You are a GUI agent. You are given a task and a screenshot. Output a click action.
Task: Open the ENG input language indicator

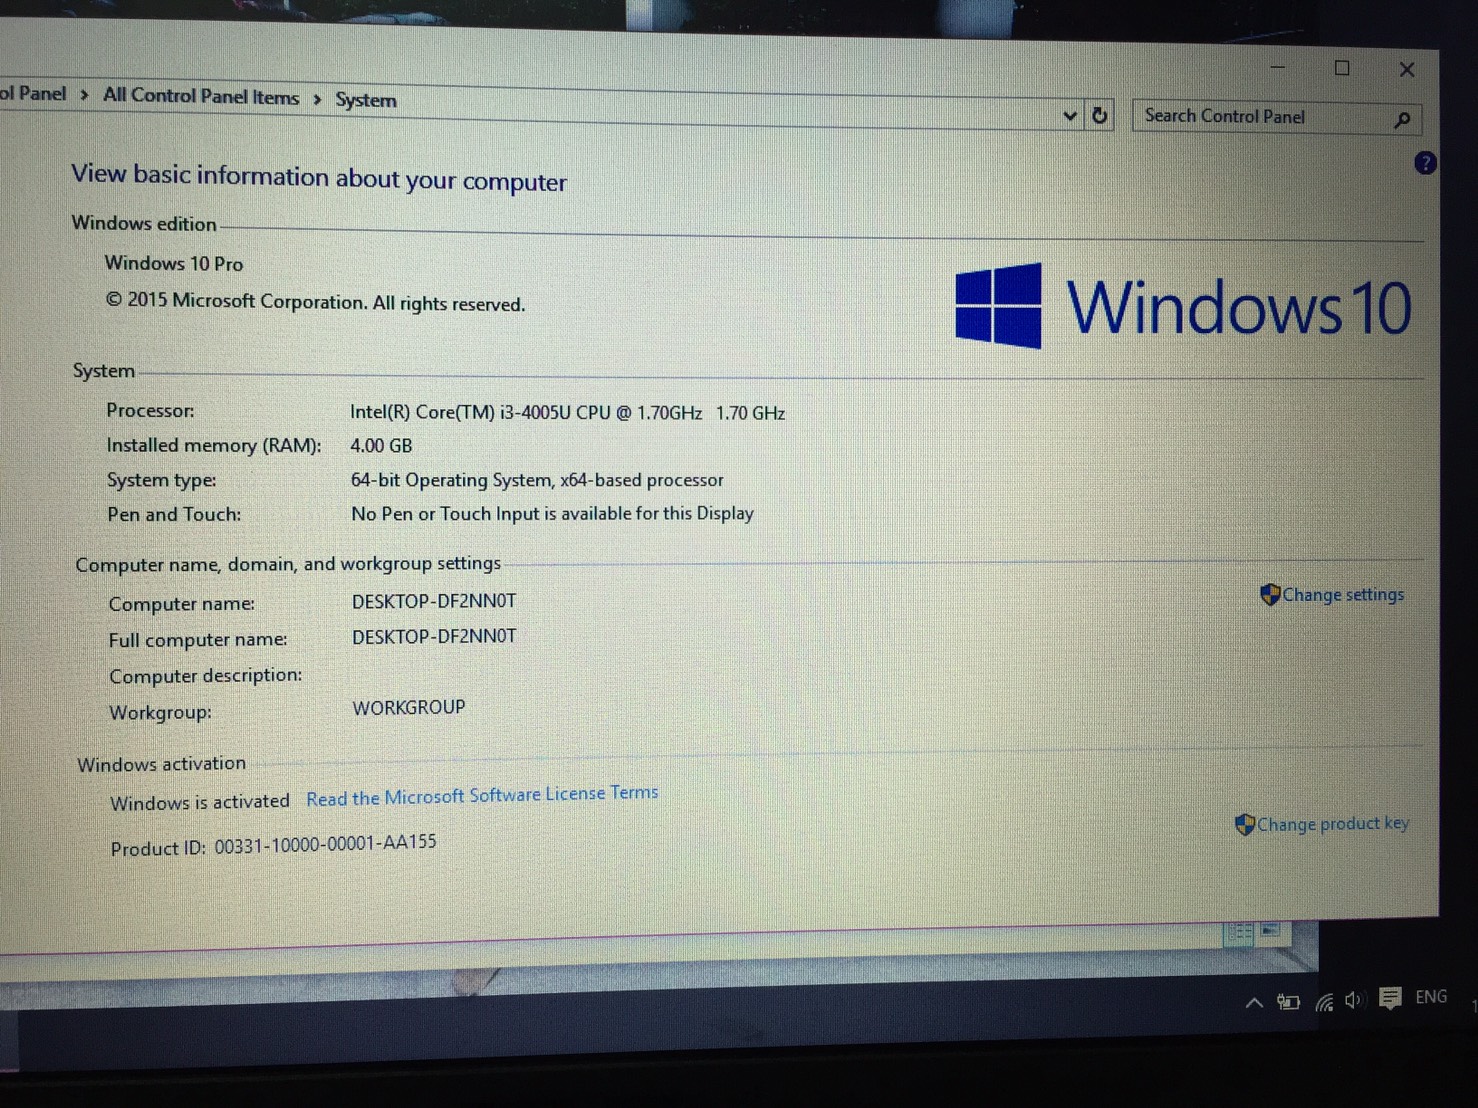1431,996
